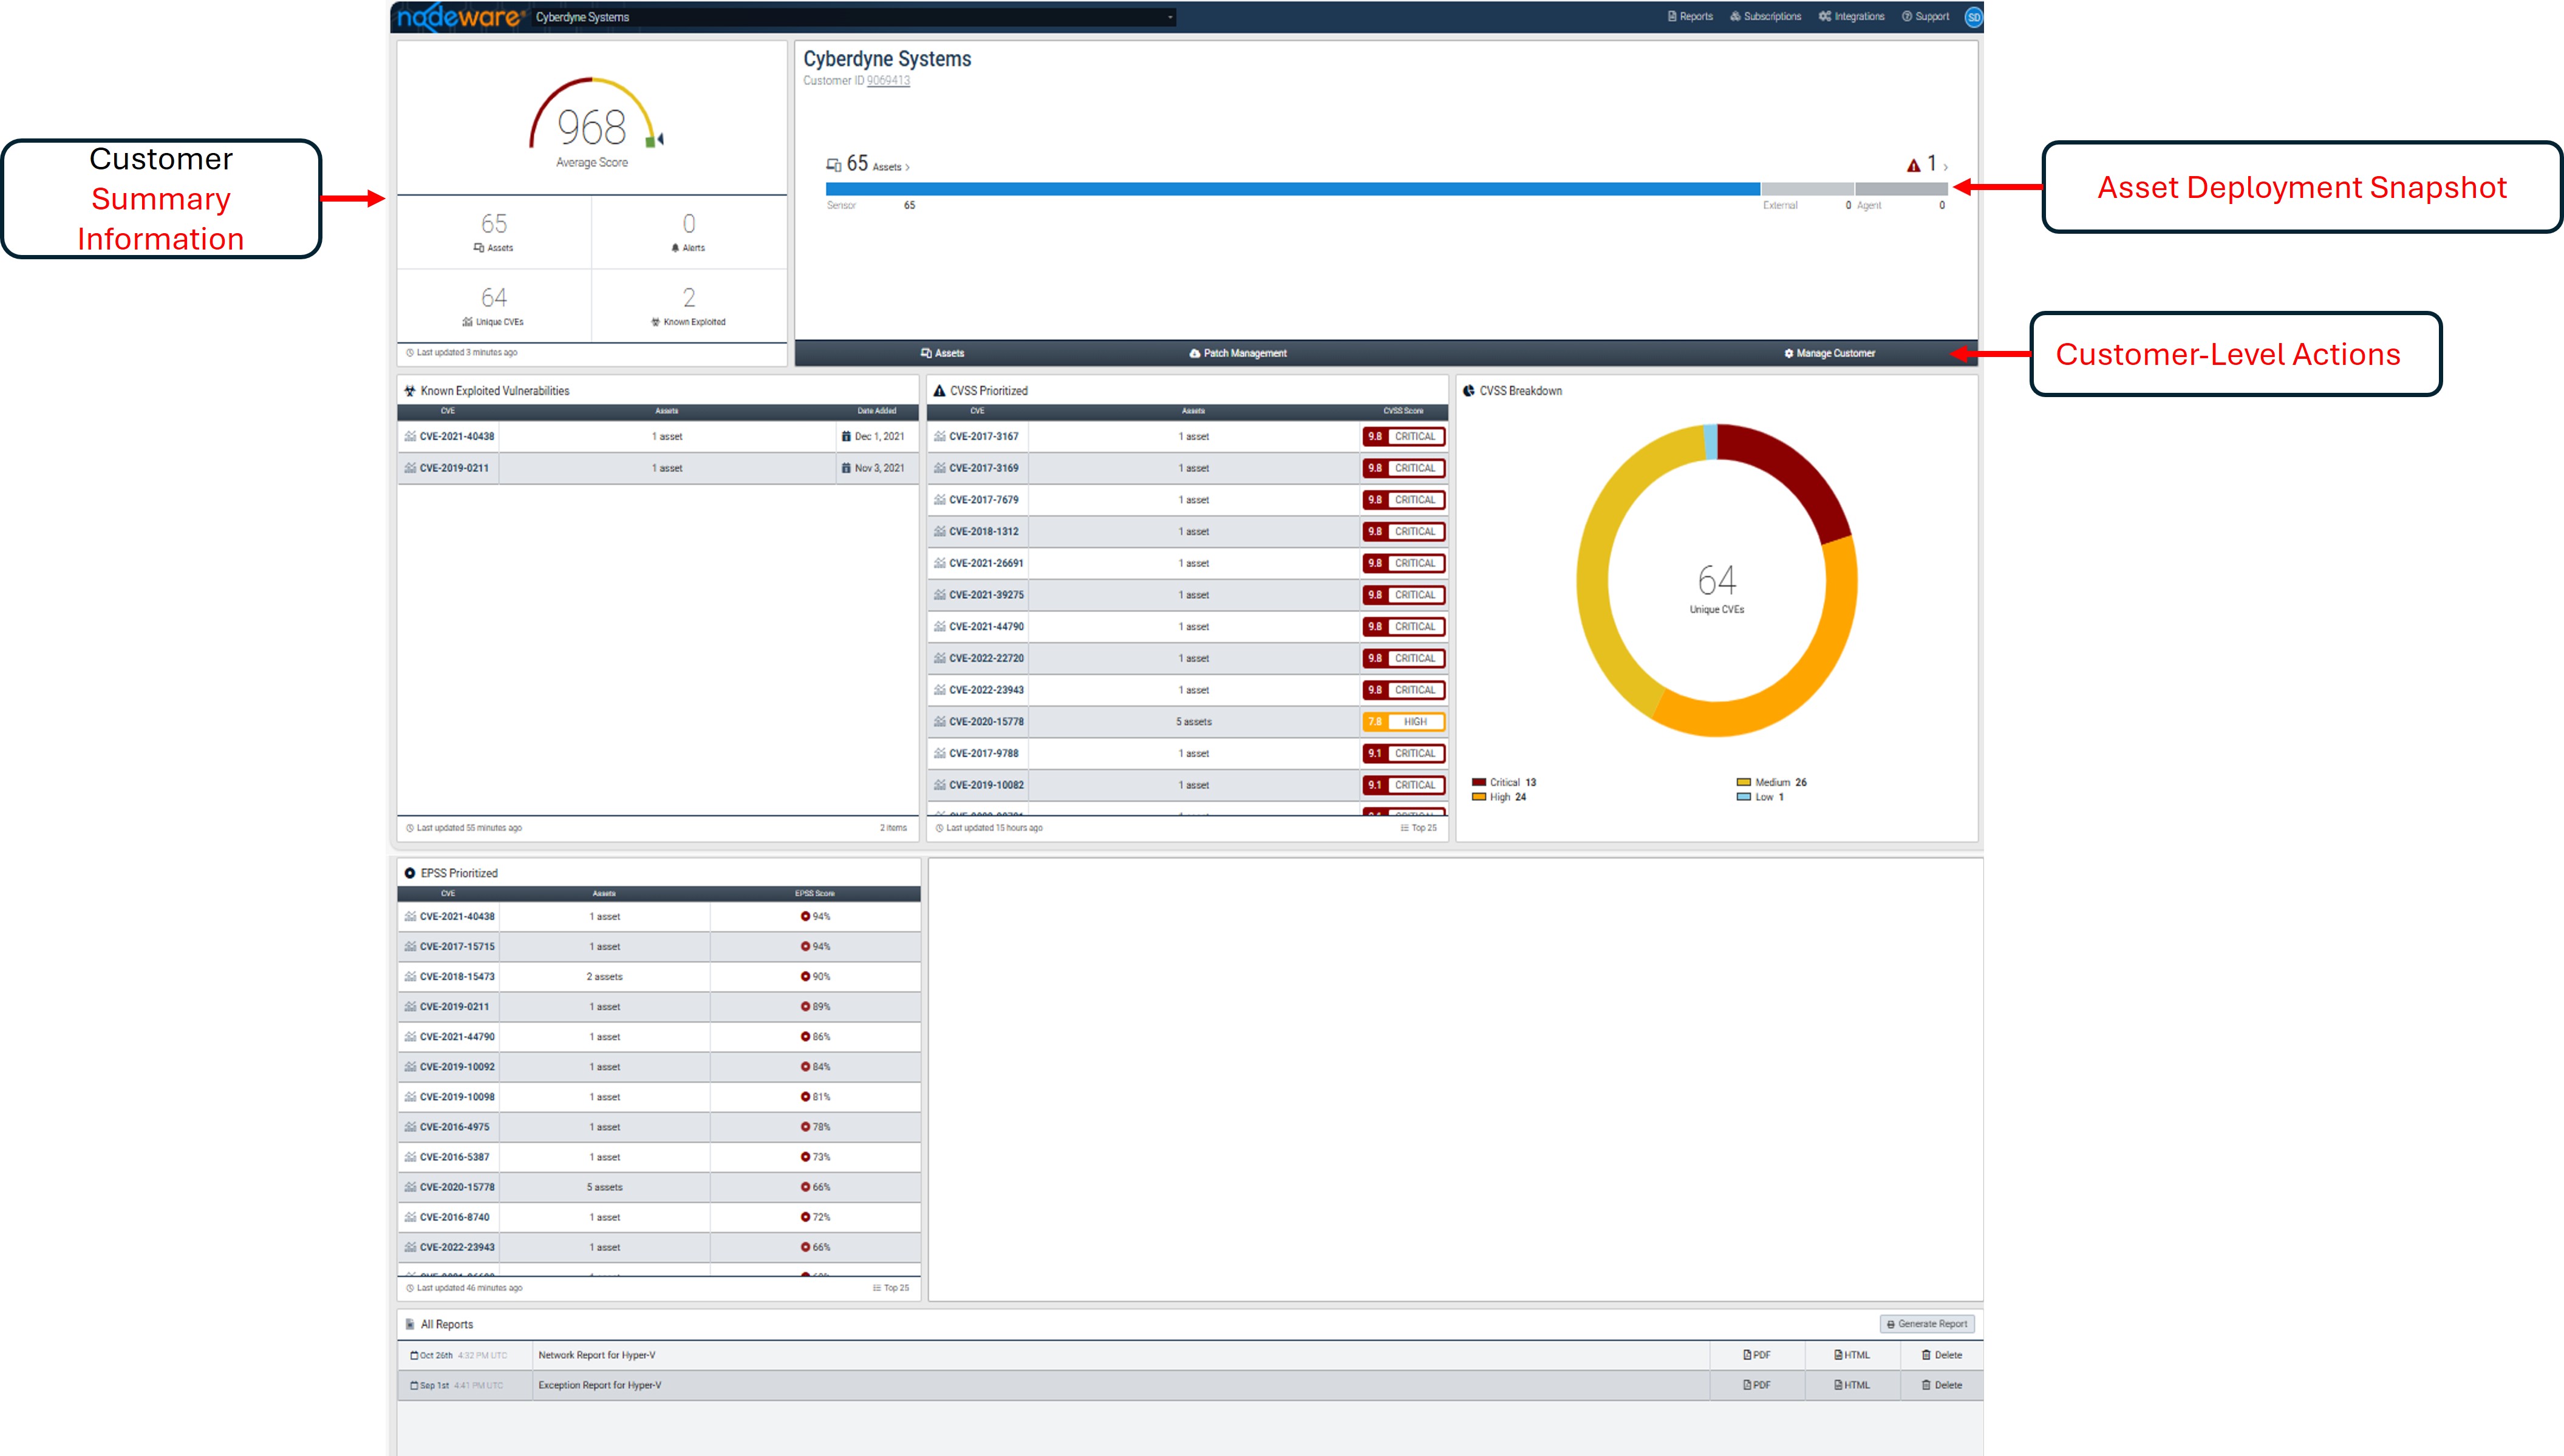Click the '2 assets' cell for CVE-2018-15473
2564x1456 pixels.
(x=604, y=976)
